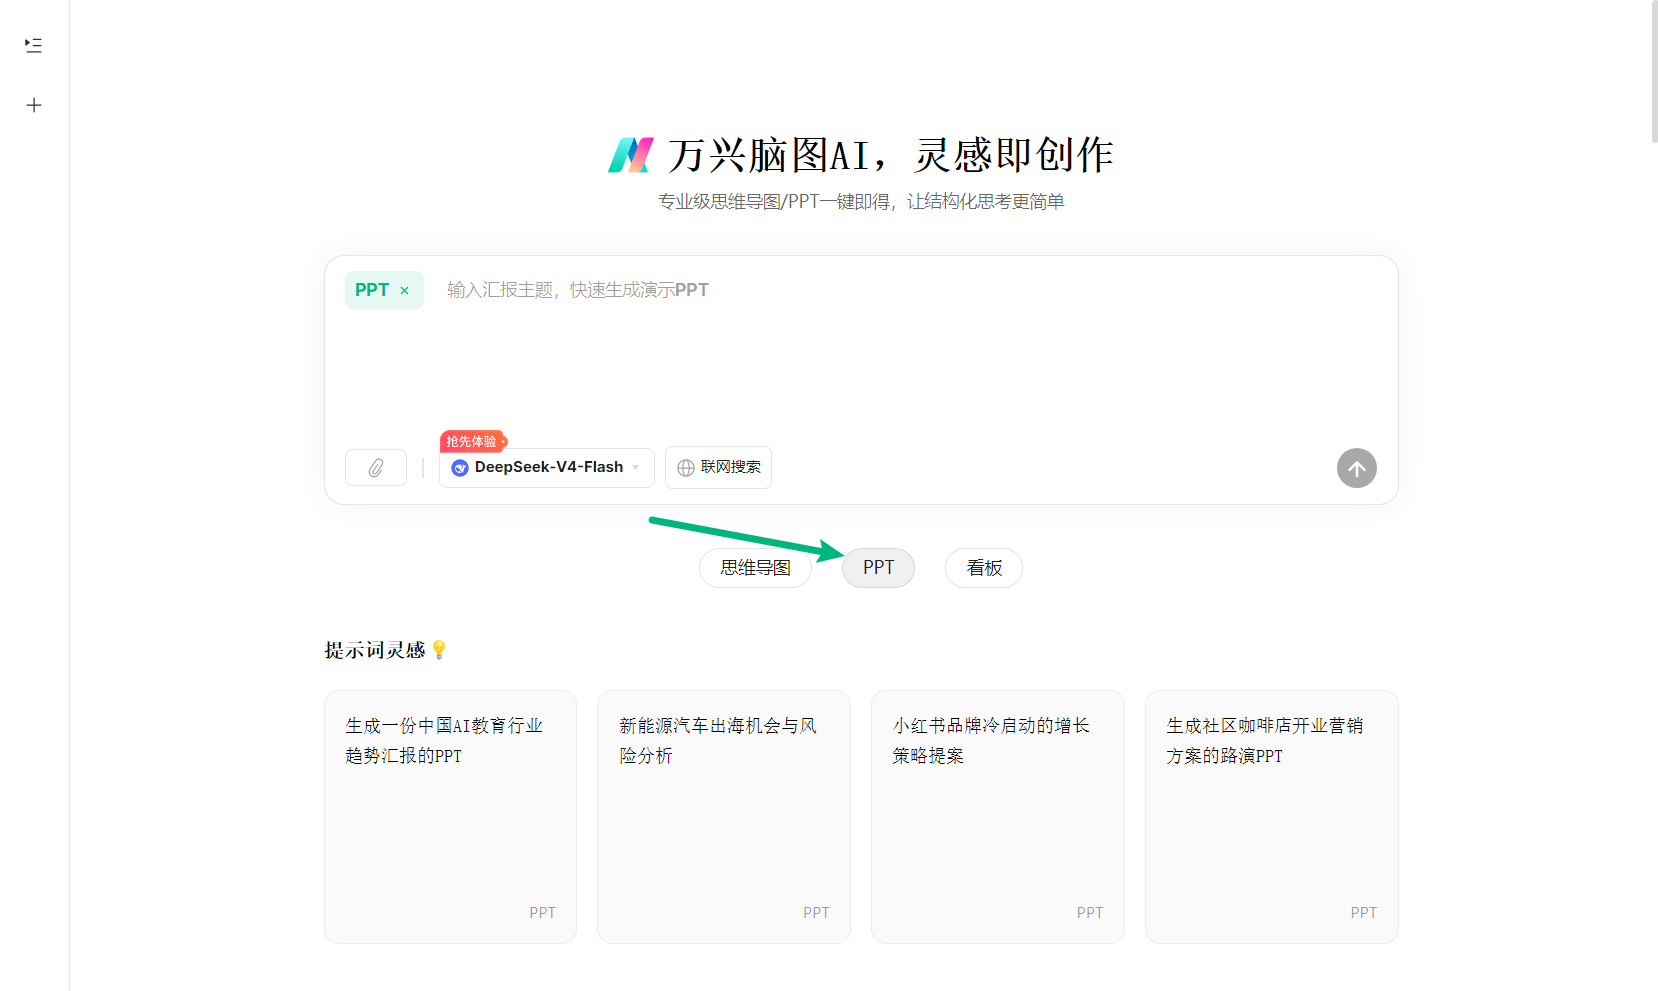This screenshot has width=1658, height=991.
Task: Remove the PPT tag with its x
Action: click(405, 291)
